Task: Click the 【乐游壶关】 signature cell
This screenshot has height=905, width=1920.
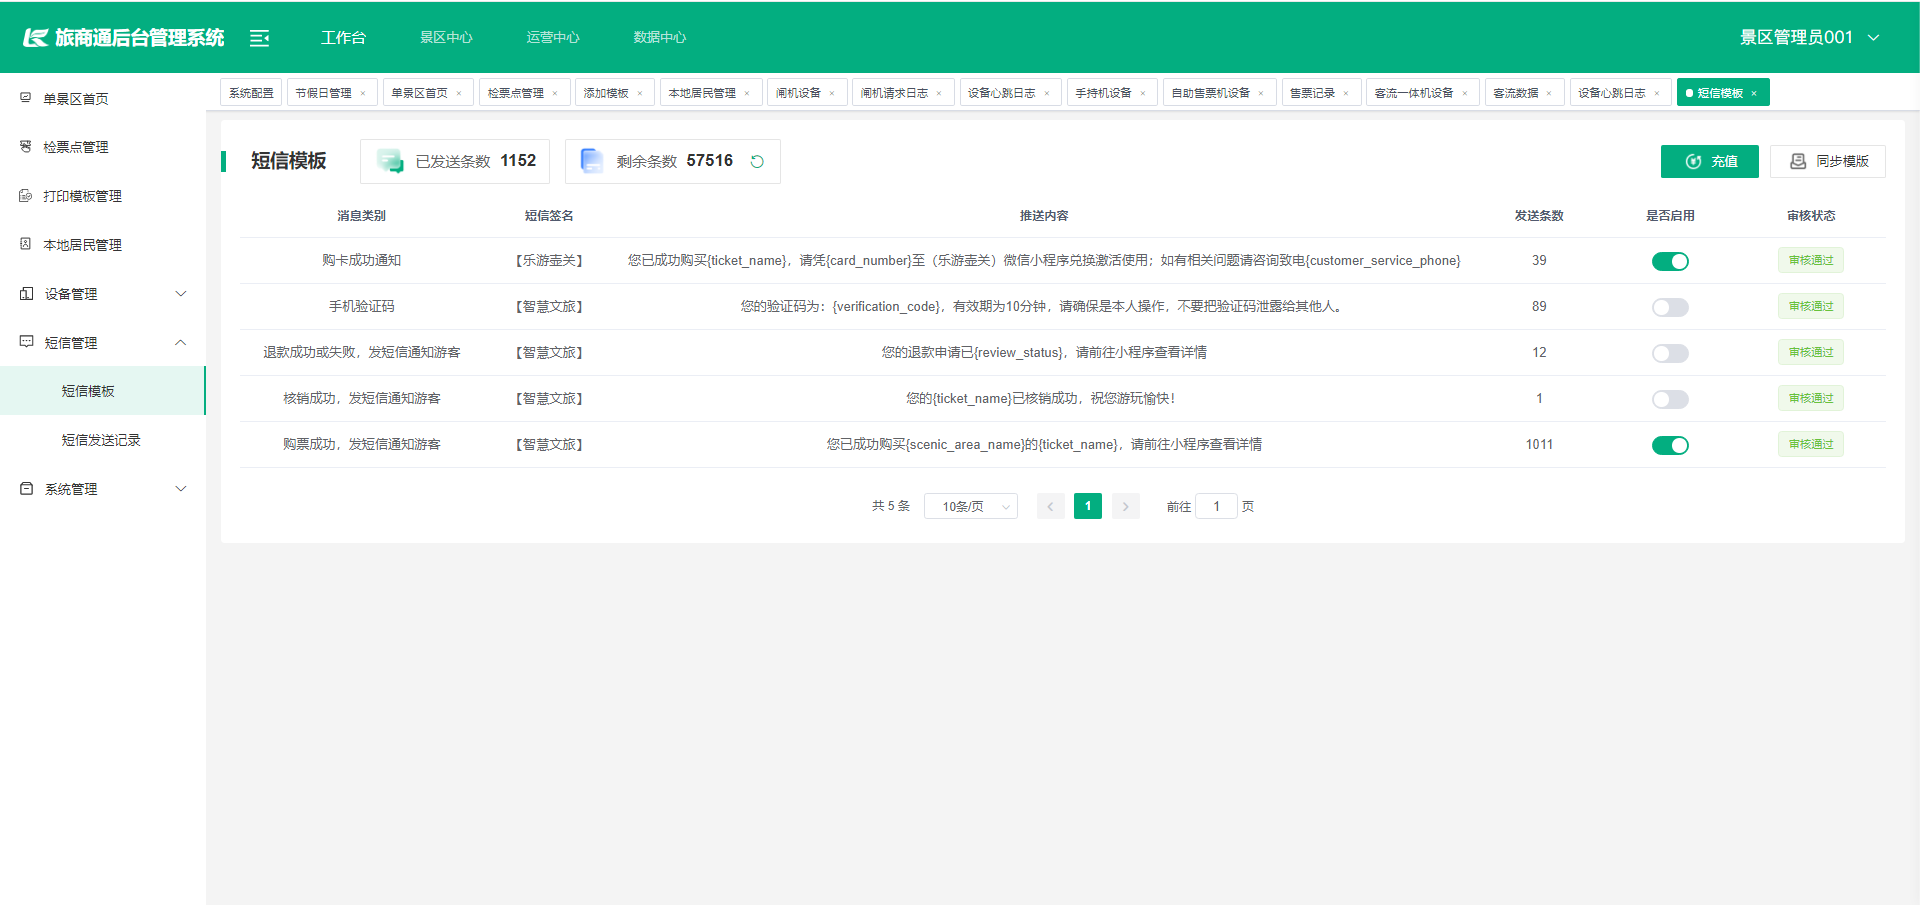Action: pos(549,261)
